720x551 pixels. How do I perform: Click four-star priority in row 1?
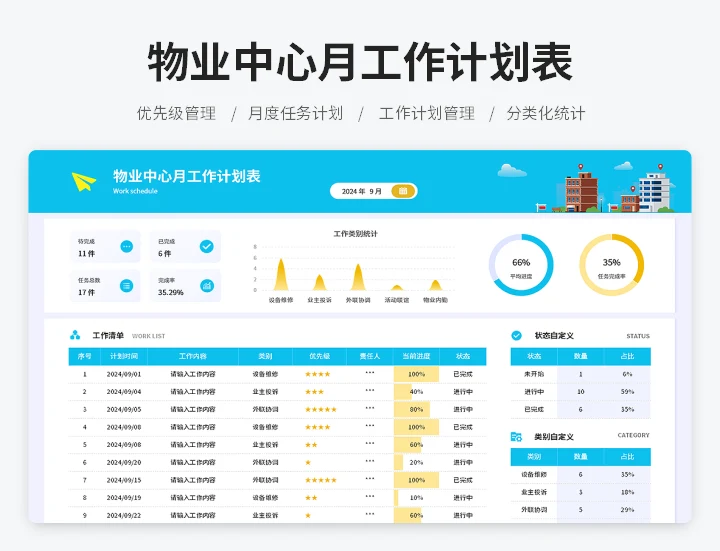point(318,374)
